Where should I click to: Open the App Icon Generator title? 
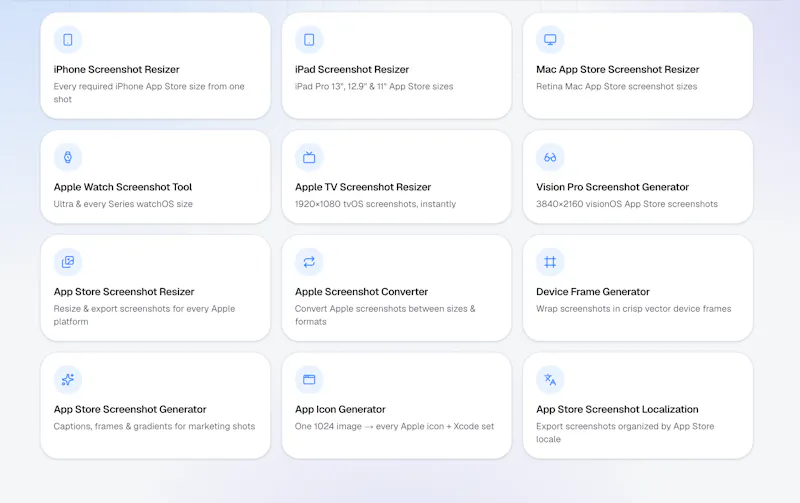340,409
